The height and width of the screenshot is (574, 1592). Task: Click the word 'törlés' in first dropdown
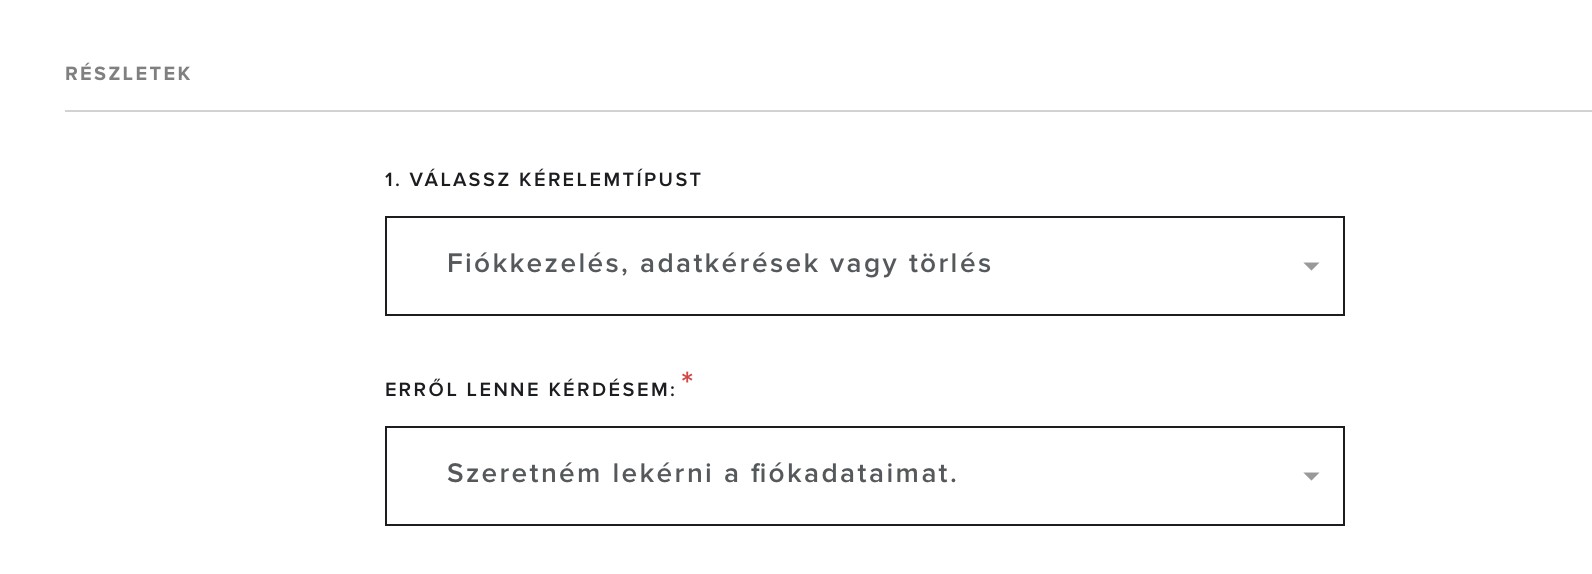(949, 264)
